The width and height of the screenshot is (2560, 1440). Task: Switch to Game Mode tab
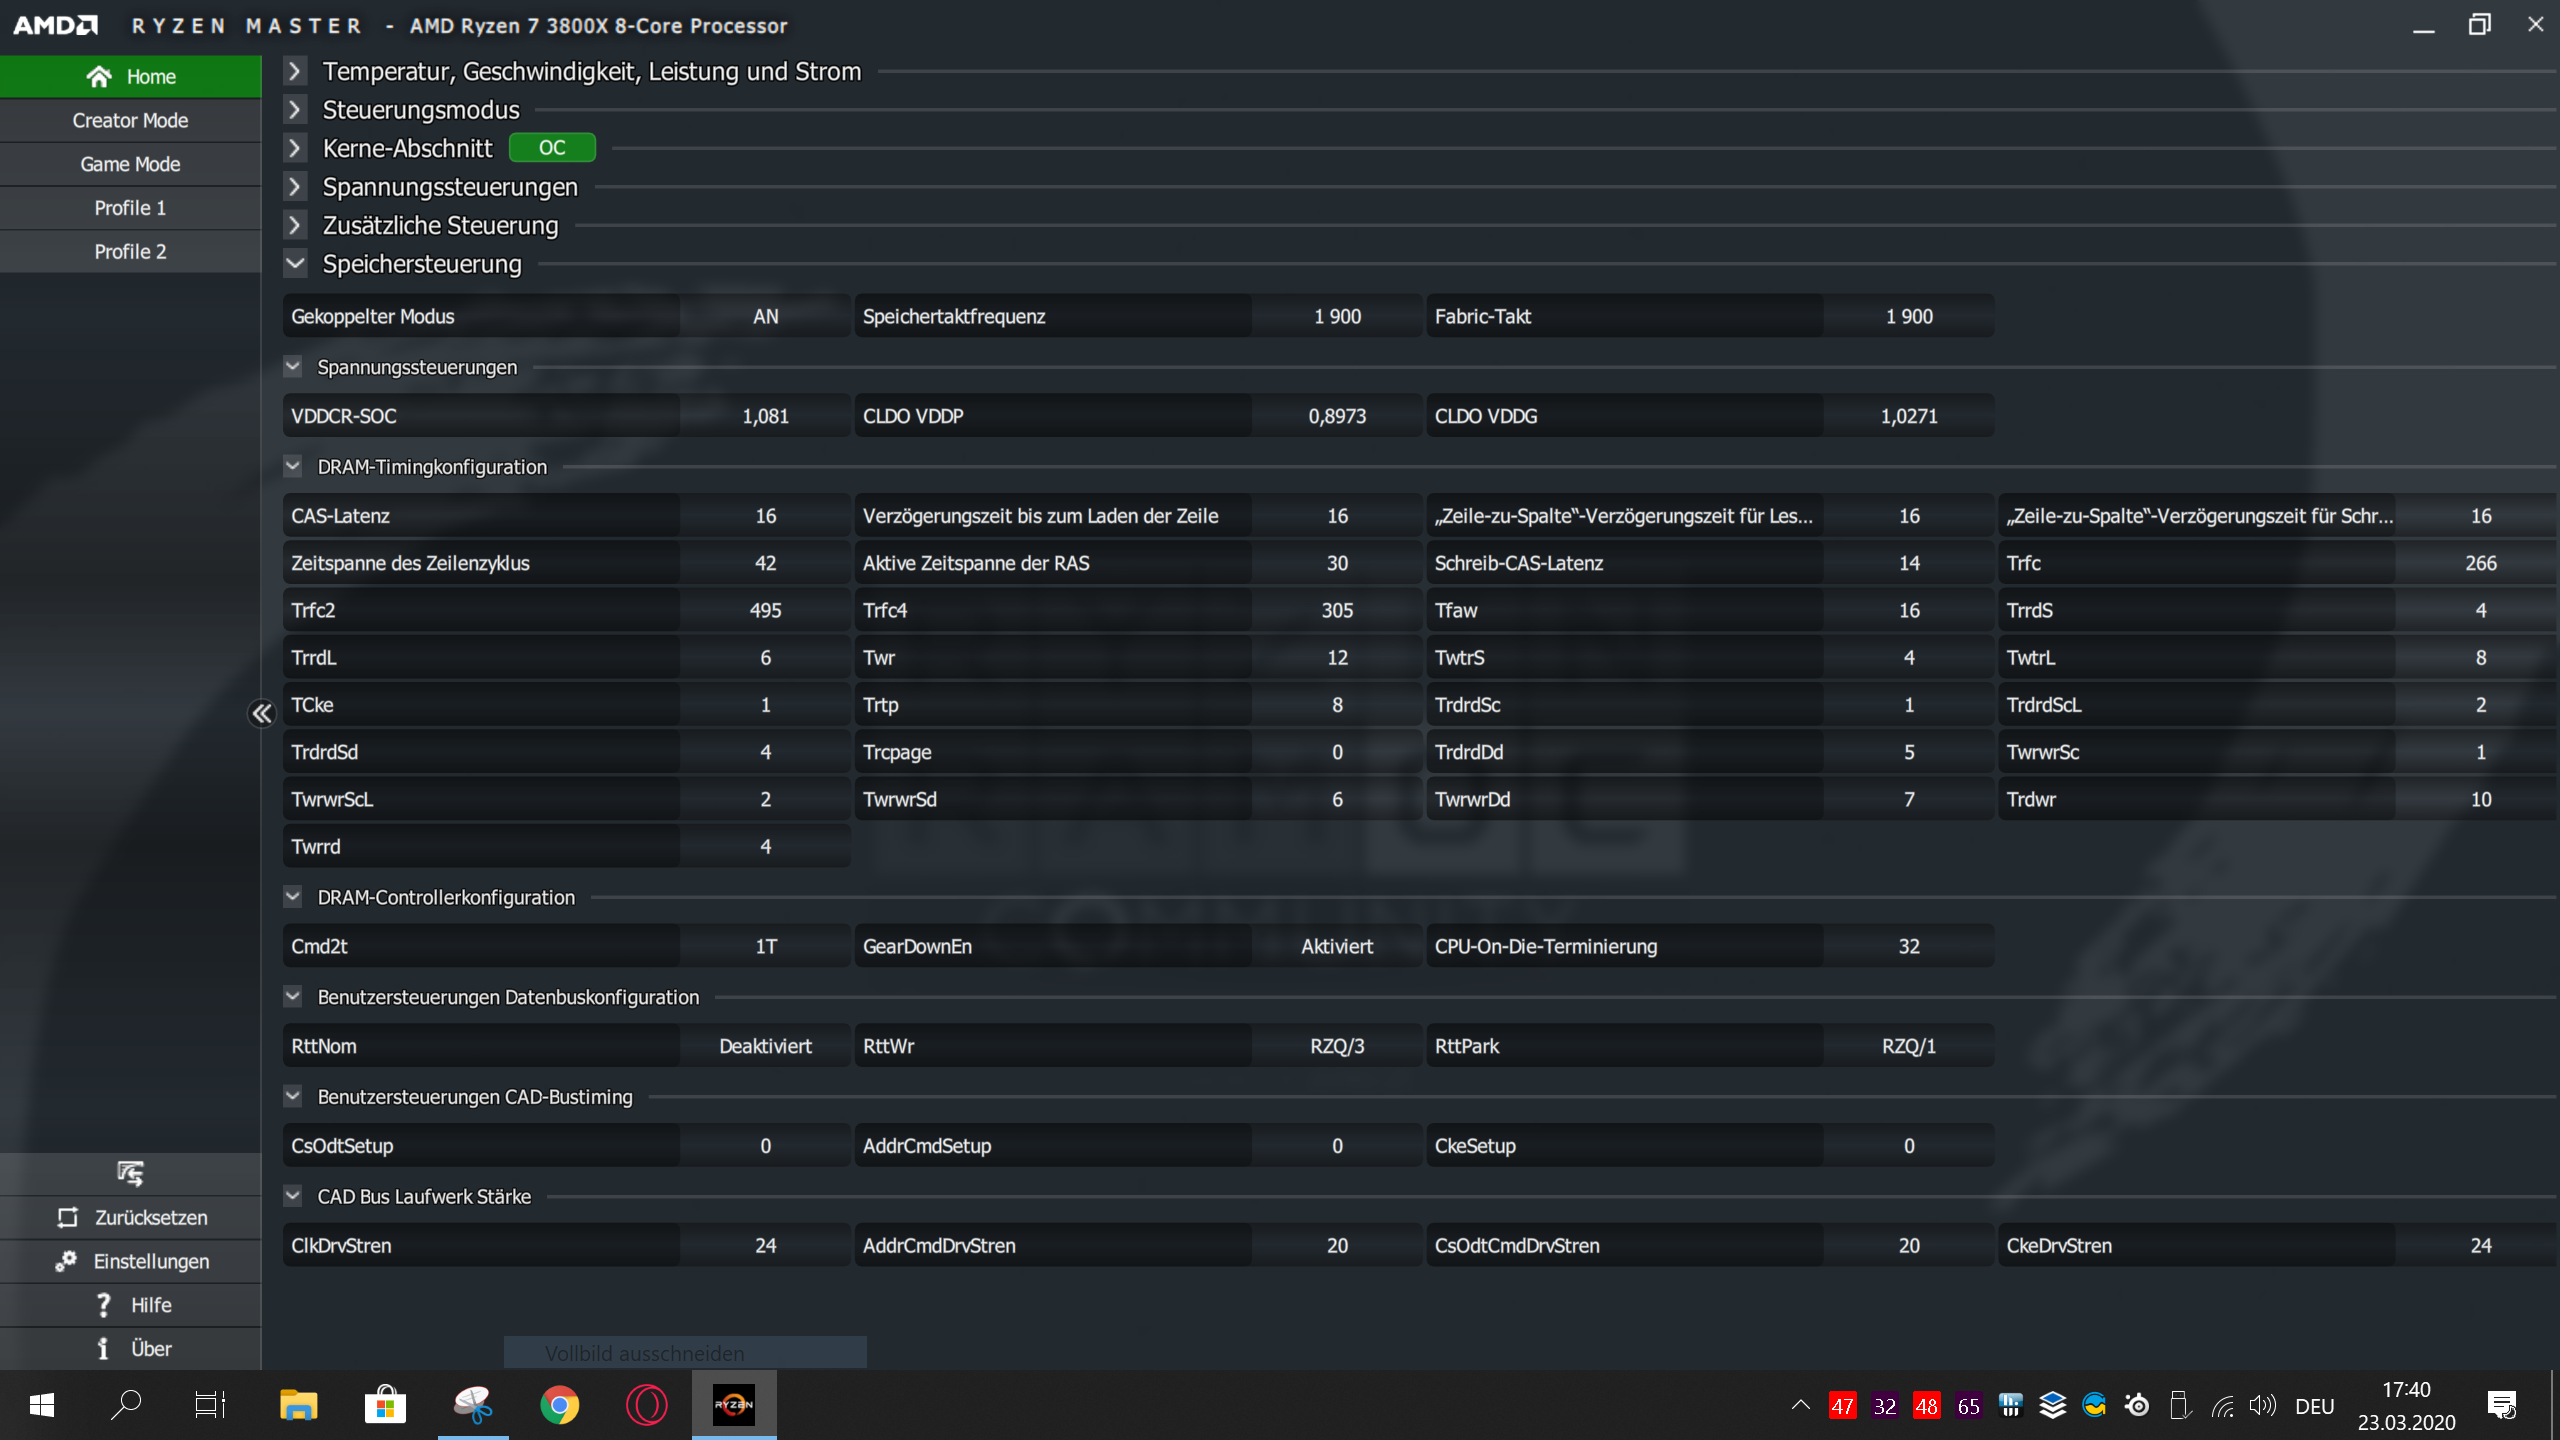tap(130, 164)
